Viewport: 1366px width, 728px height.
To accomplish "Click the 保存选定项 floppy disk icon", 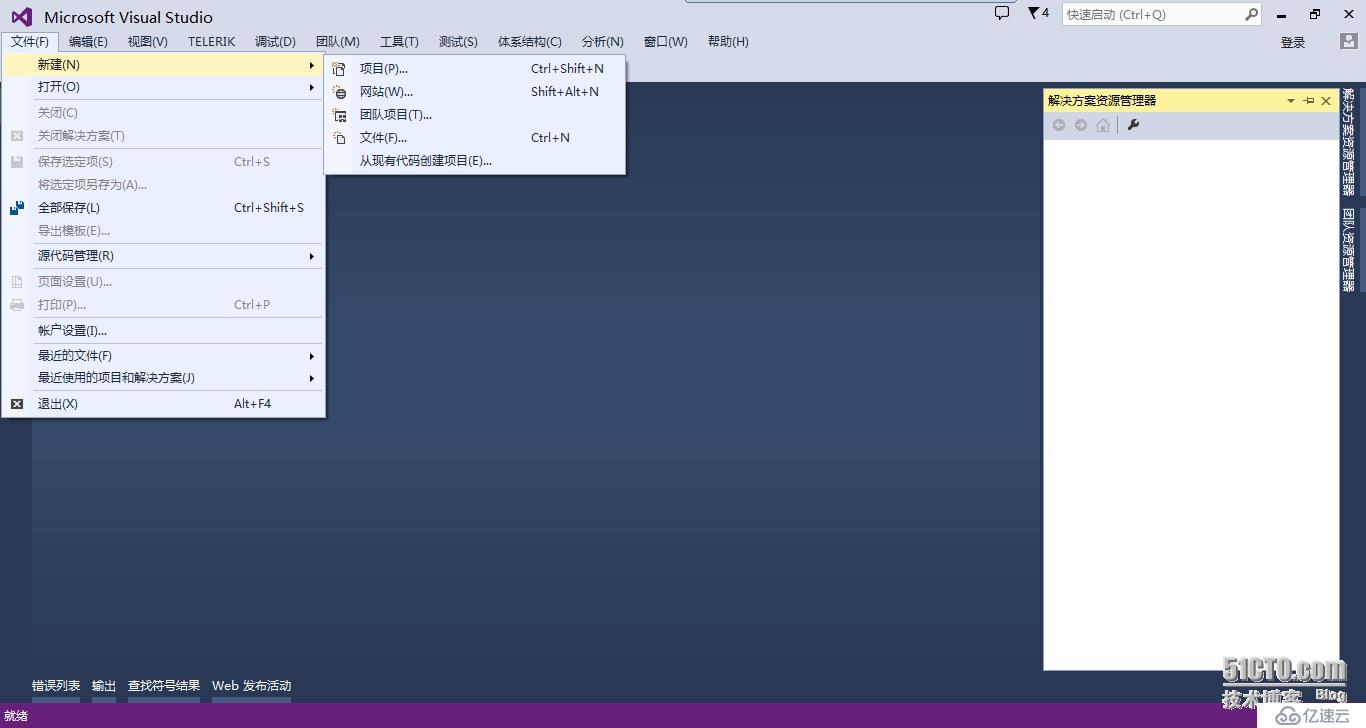I will 17,162.
